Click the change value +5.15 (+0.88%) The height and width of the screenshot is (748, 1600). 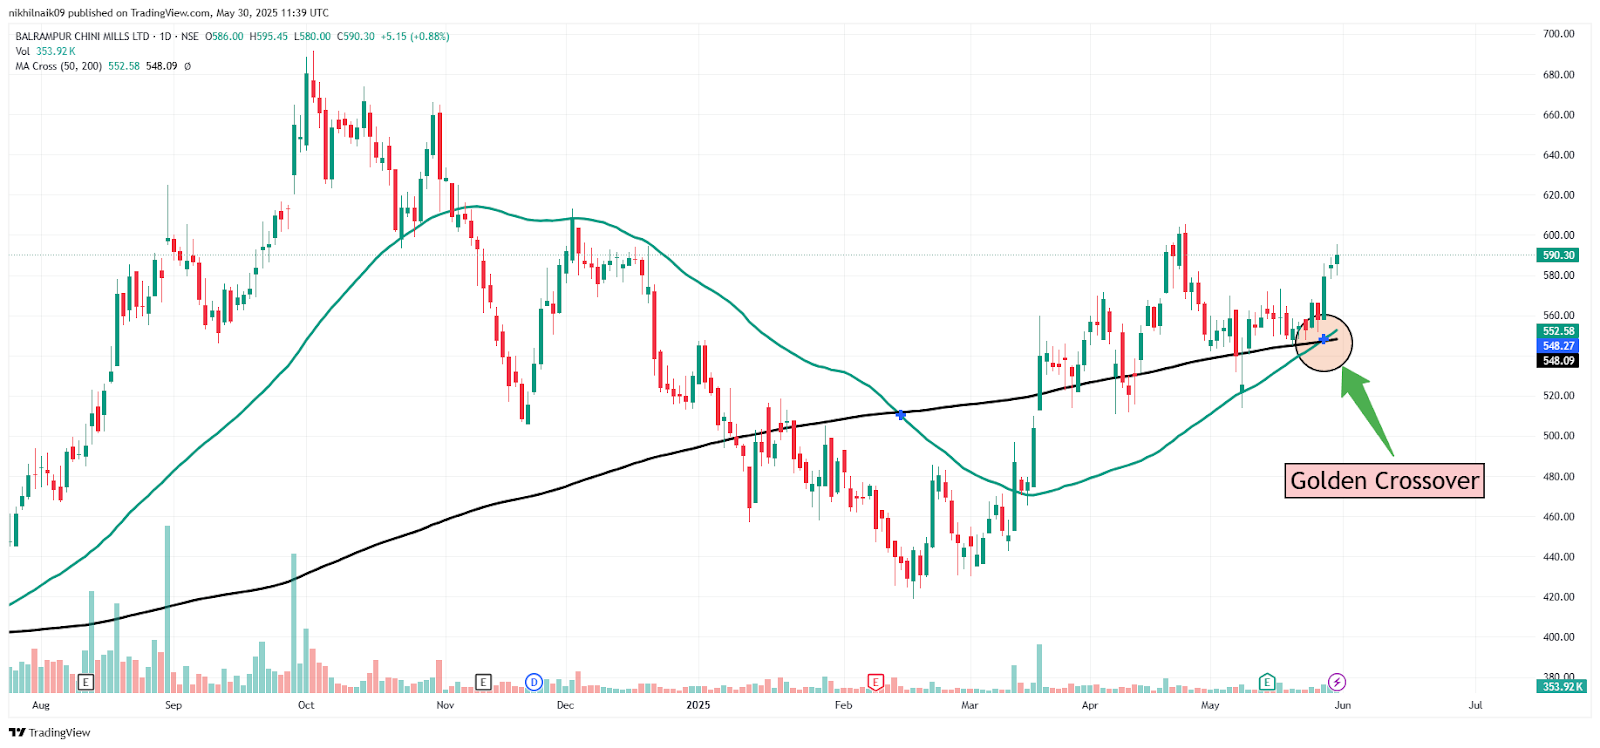click(415, 36)
